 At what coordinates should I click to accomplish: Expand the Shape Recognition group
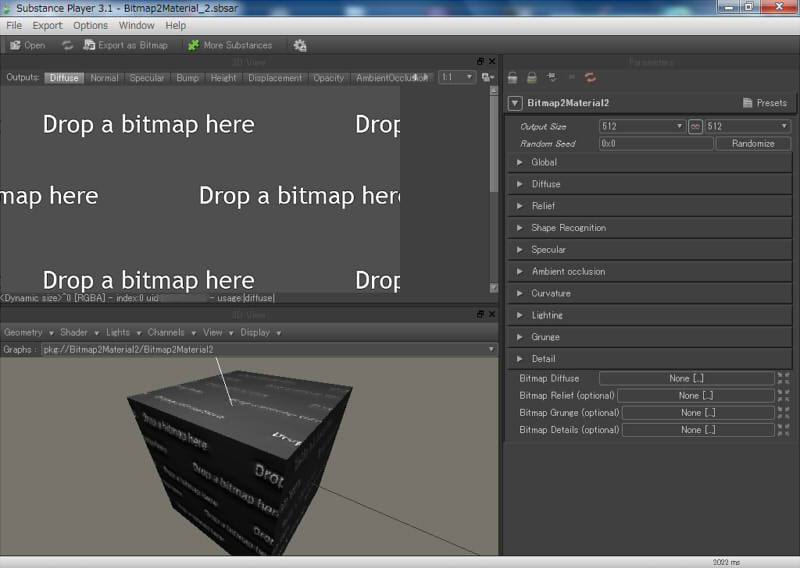[x=649, y=228]
